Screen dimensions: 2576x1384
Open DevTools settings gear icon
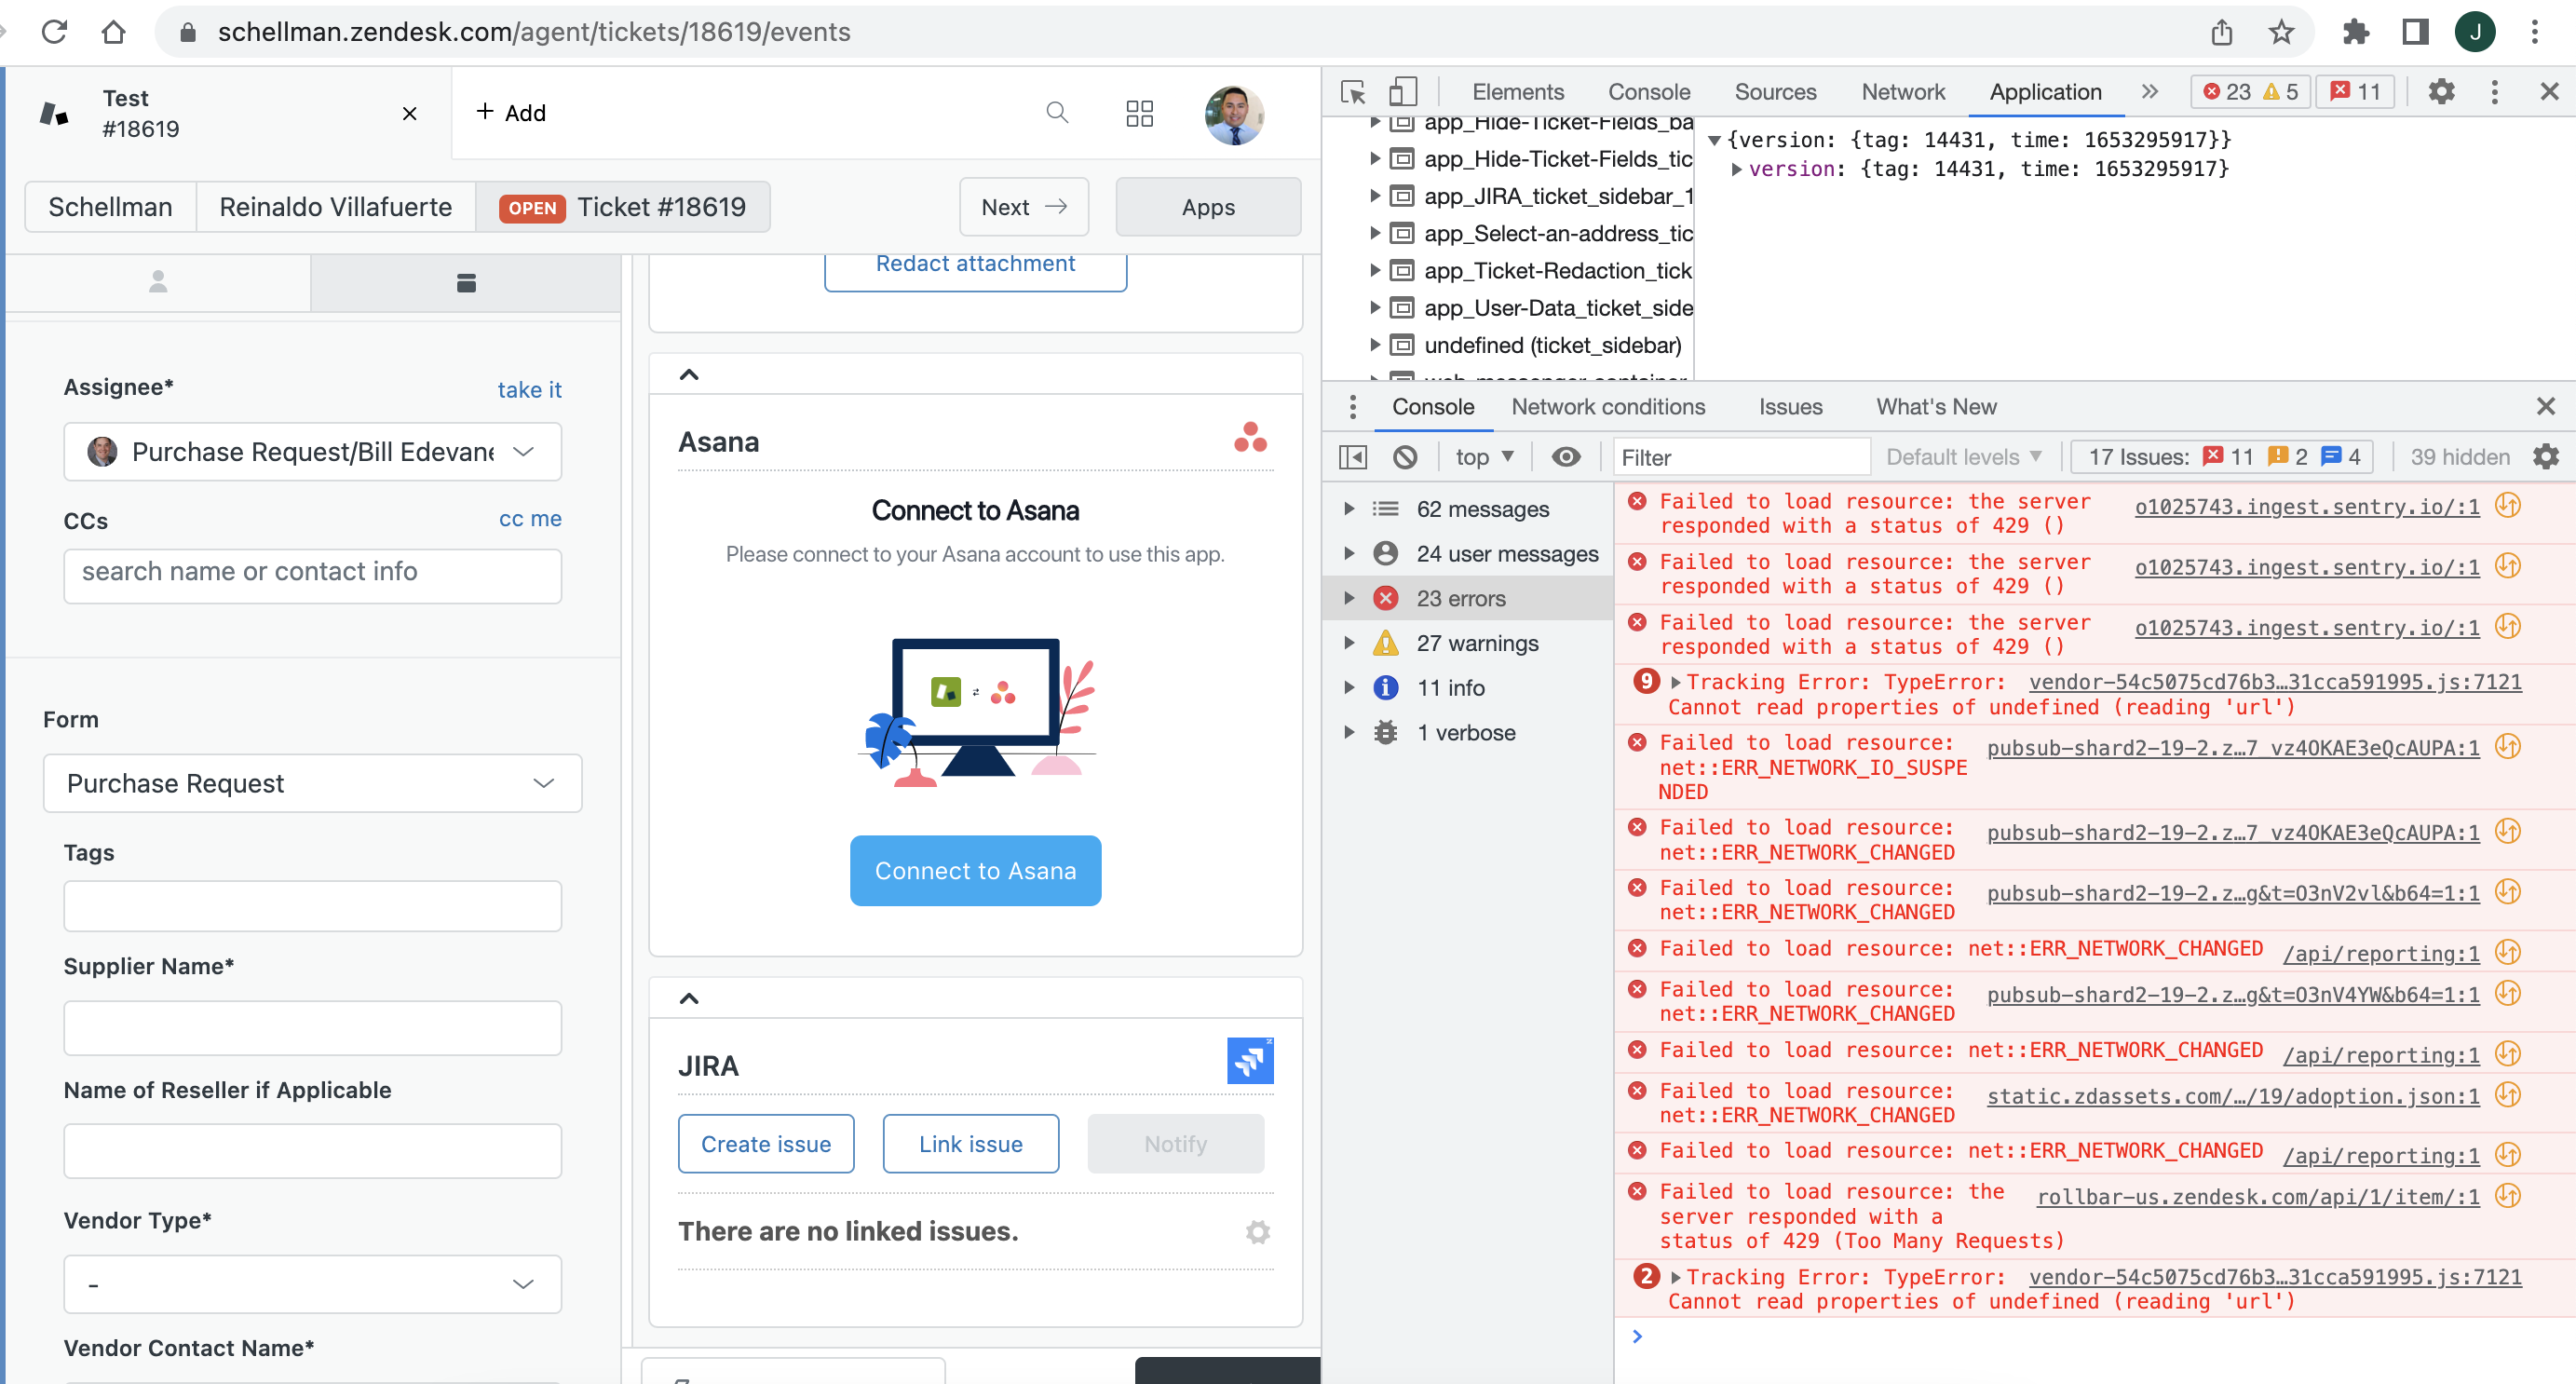[x=2441, y=92]
